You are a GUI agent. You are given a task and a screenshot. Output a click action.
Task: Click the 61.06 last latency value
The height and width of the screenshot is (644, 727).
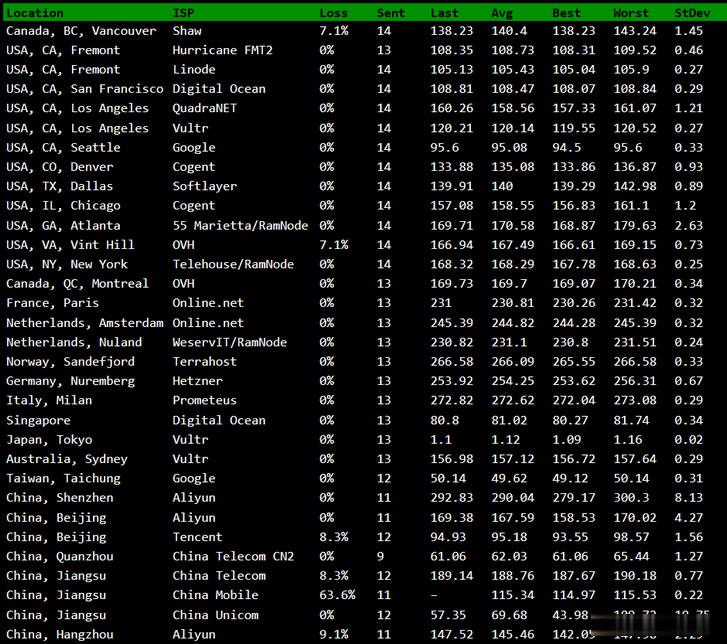448,556
